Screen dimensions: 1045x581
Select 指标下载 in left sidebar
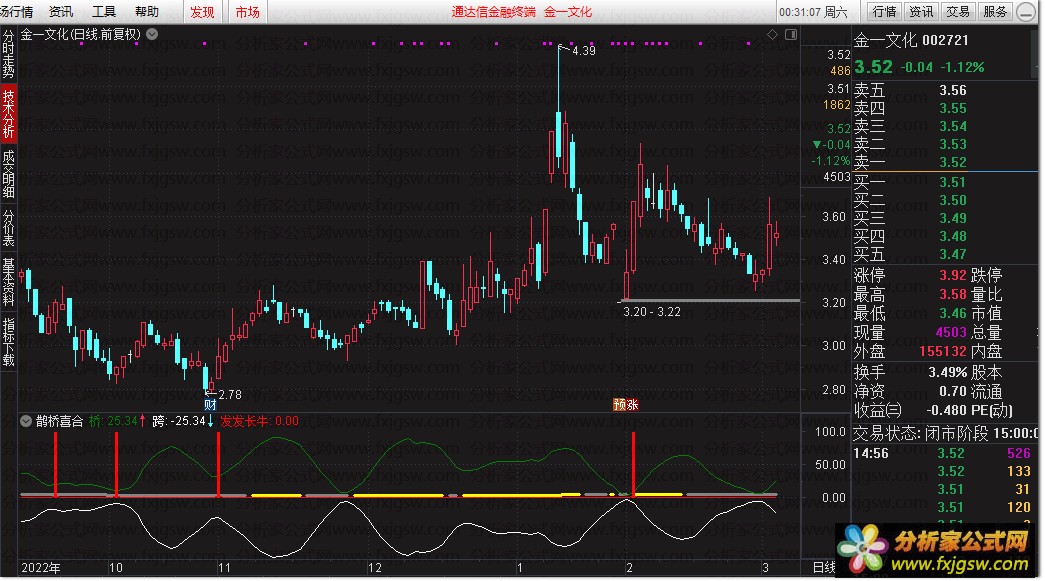point(8,342)
